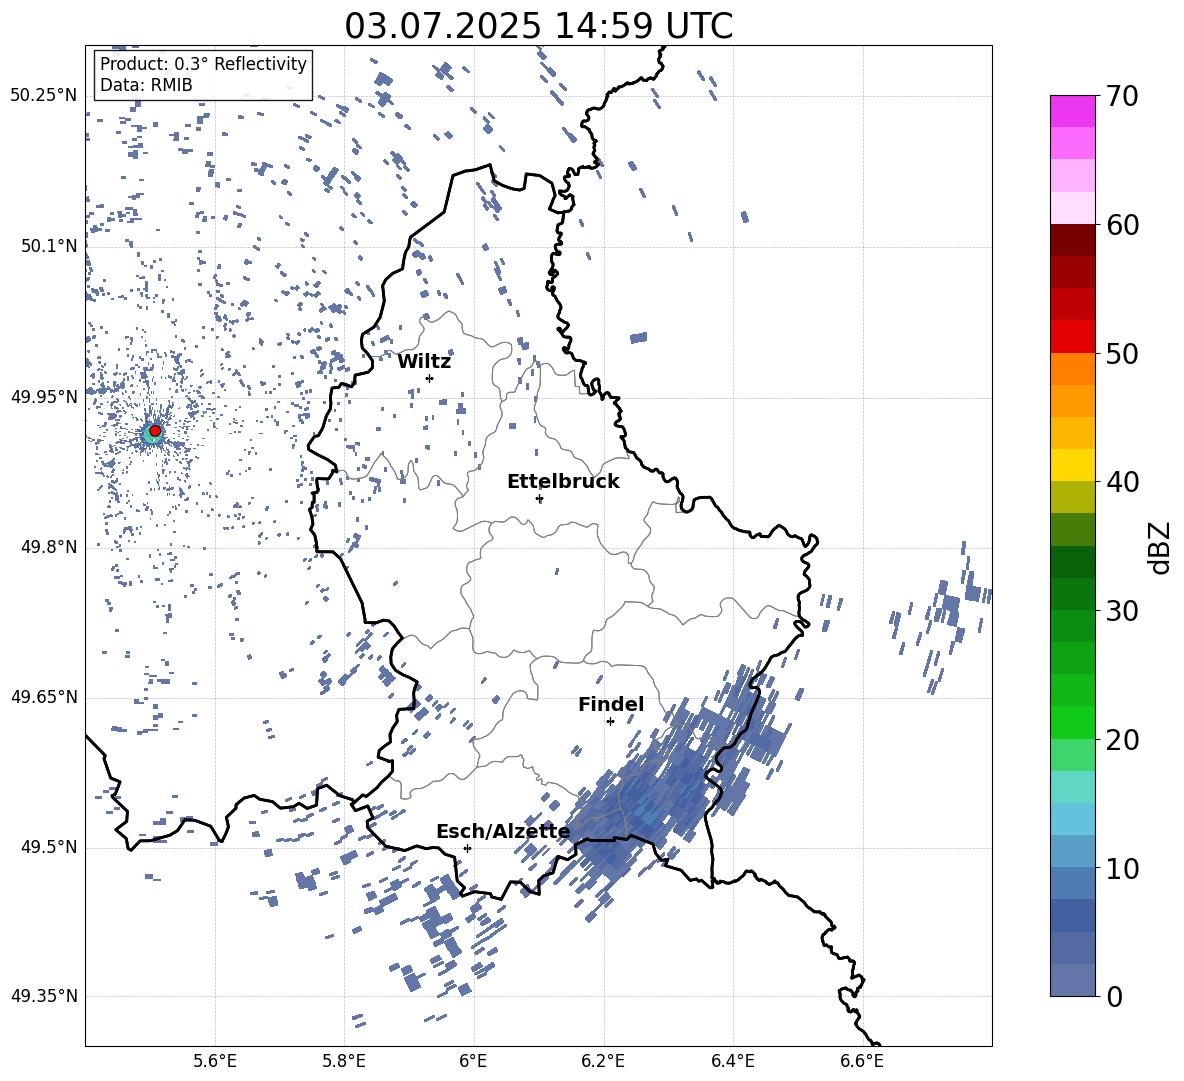Screen dimensions: 1184x1081
Task: Click the 5.6°E longitude label
Action: pyautogui.click(x=215, y=1061)
